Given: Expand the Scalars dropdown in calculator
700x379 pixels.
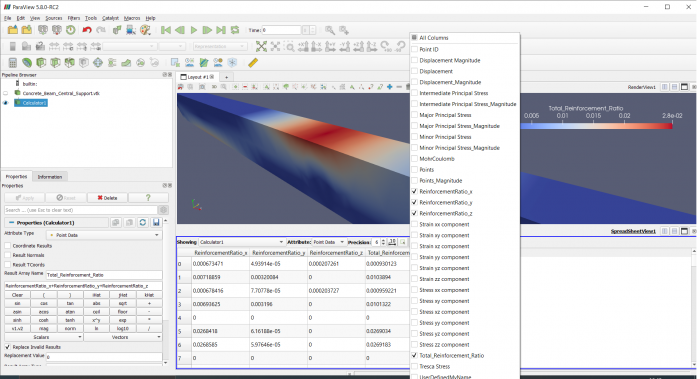Looking at the screenshot, I should [44, 337].
